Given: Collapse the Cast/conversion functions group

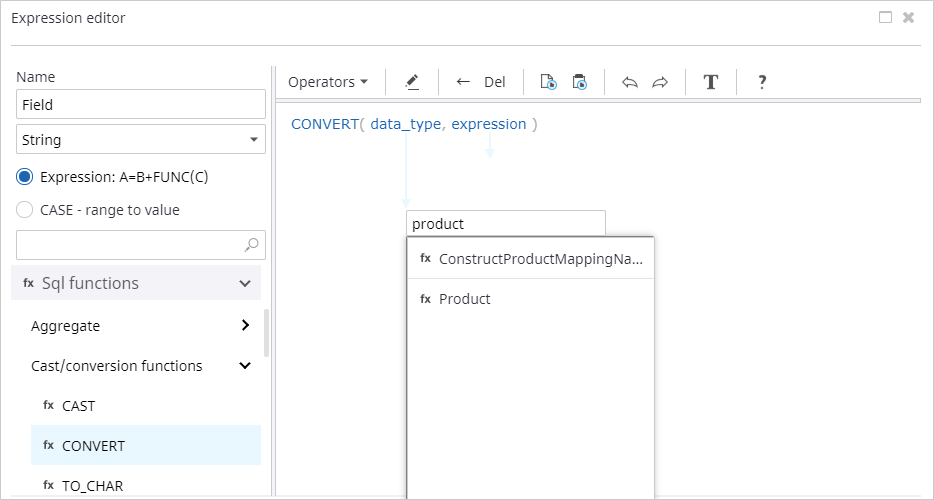Looking at the screenshot, I should click(245, 366).
